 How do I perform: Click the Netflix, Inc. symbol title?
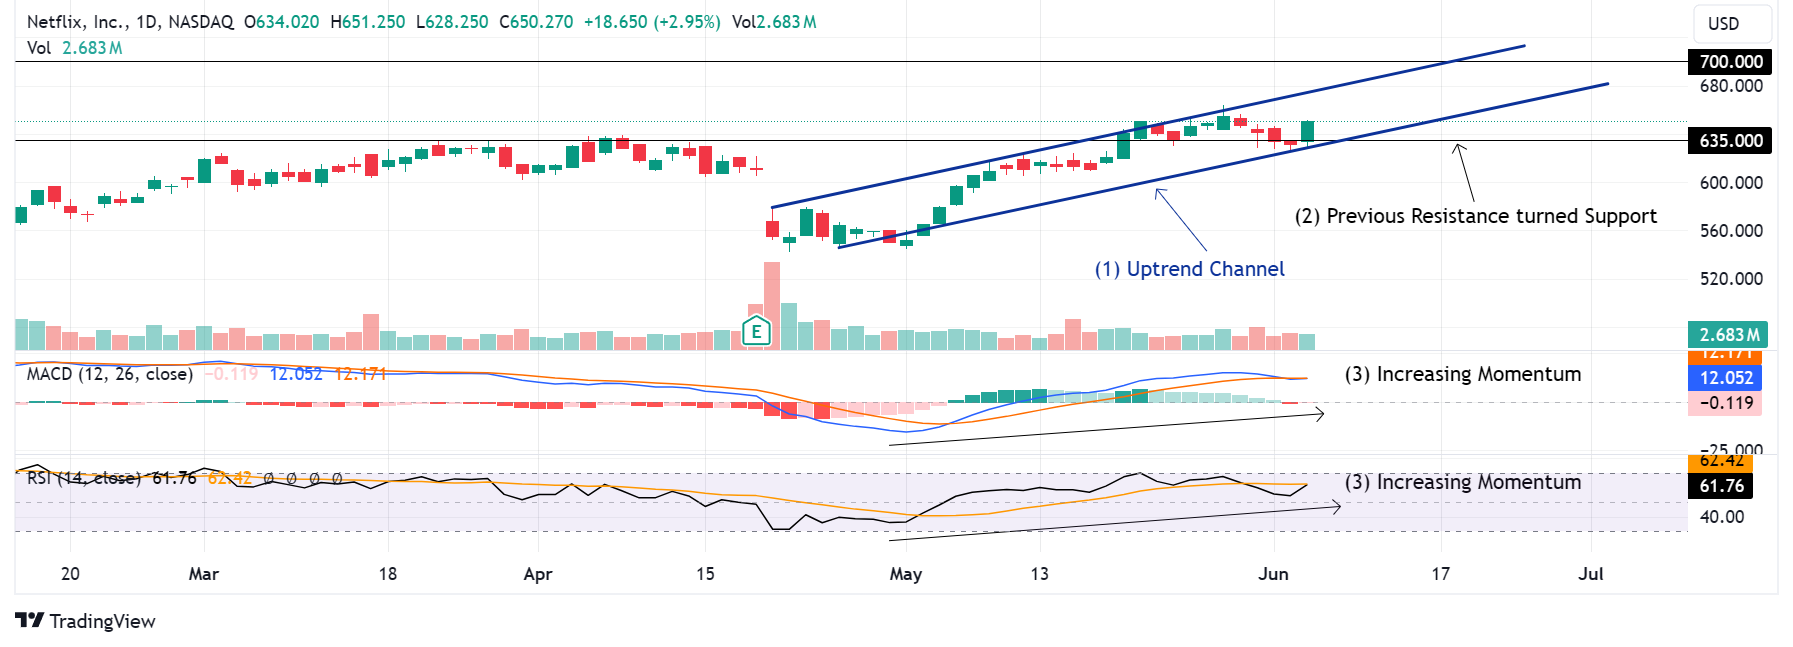click(x=76, y=21)
